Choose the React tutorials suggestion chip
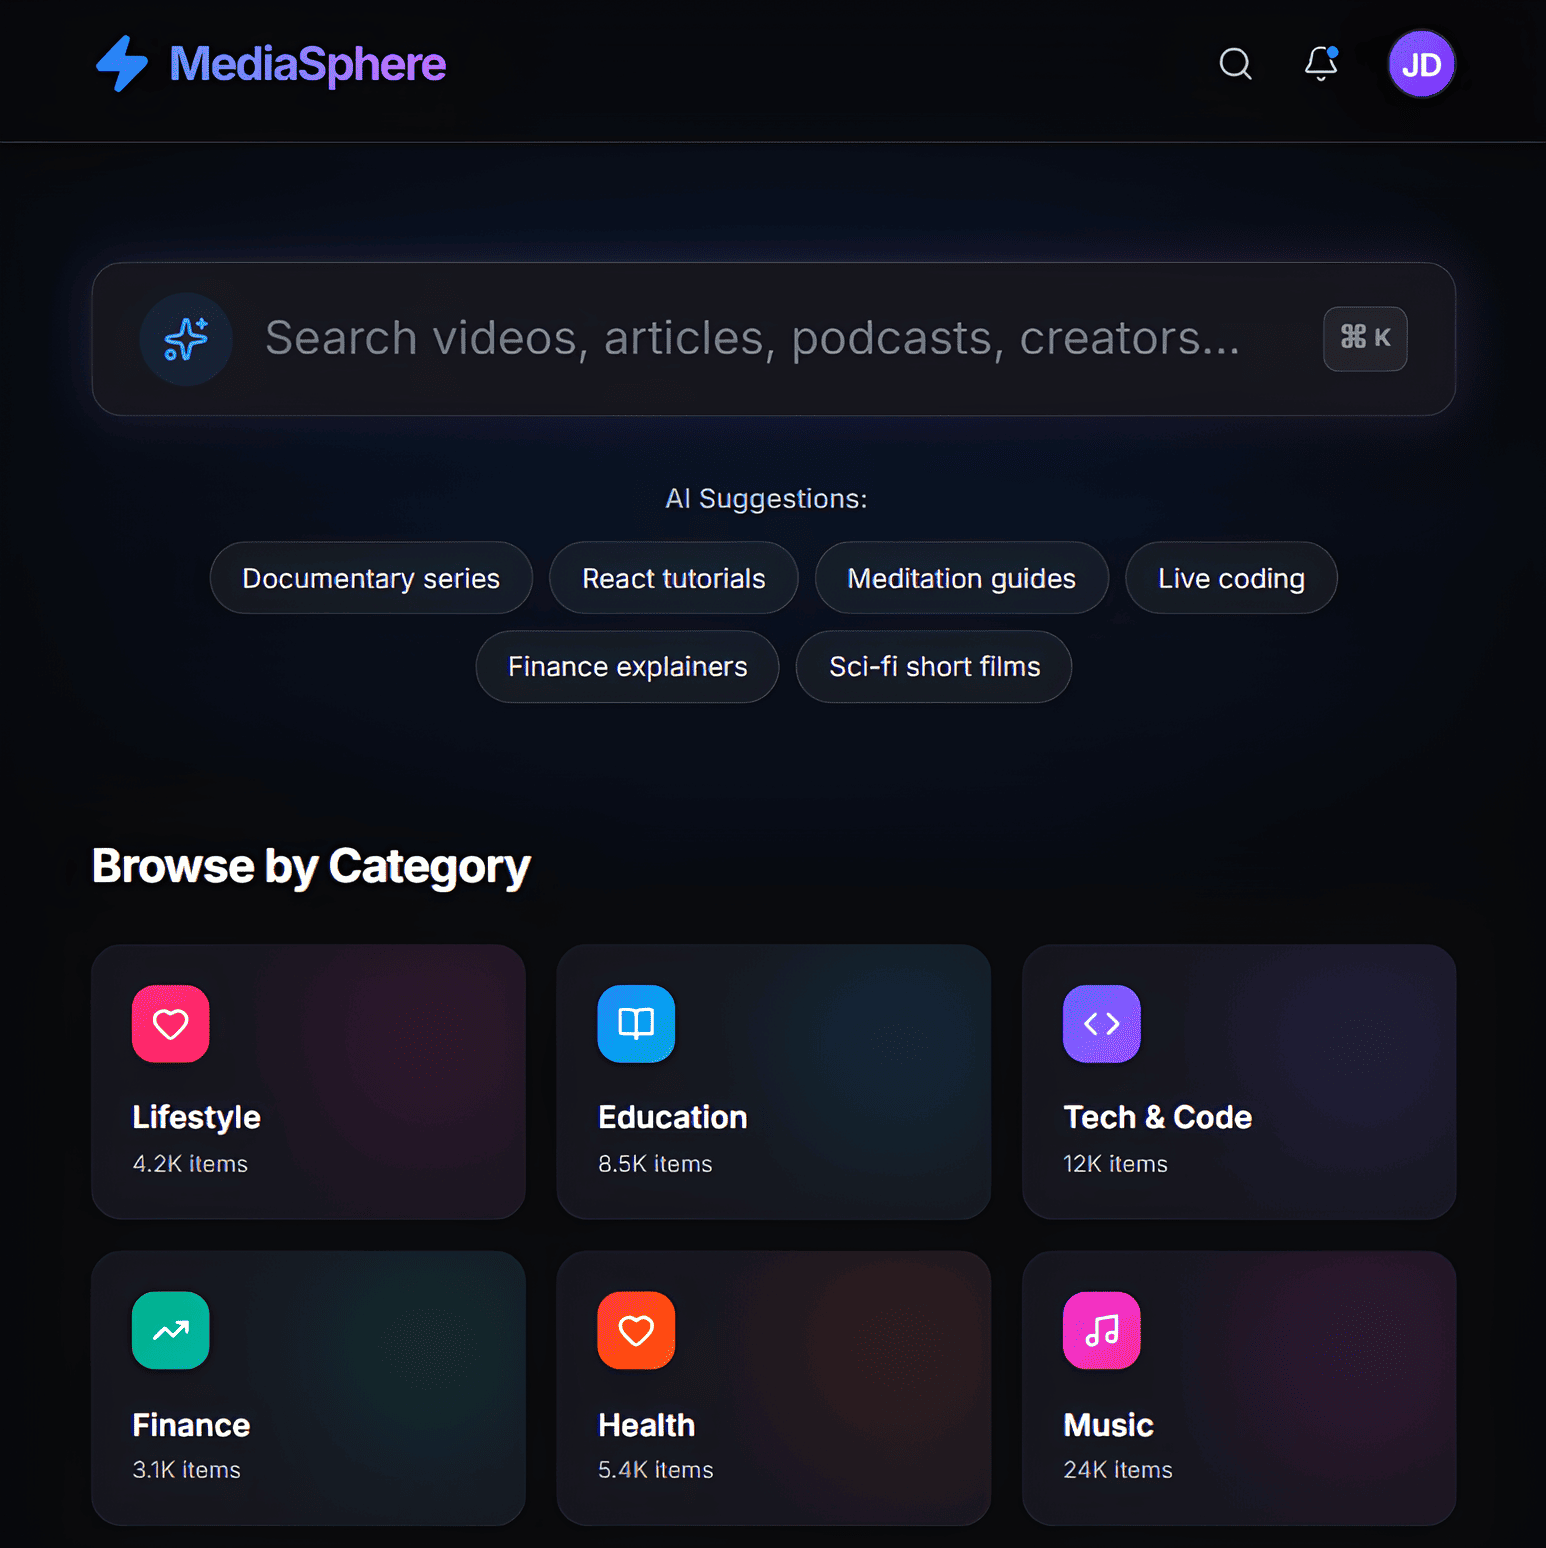The height and width of the screenshot is (1548, 1546). [x=673, y=578]
